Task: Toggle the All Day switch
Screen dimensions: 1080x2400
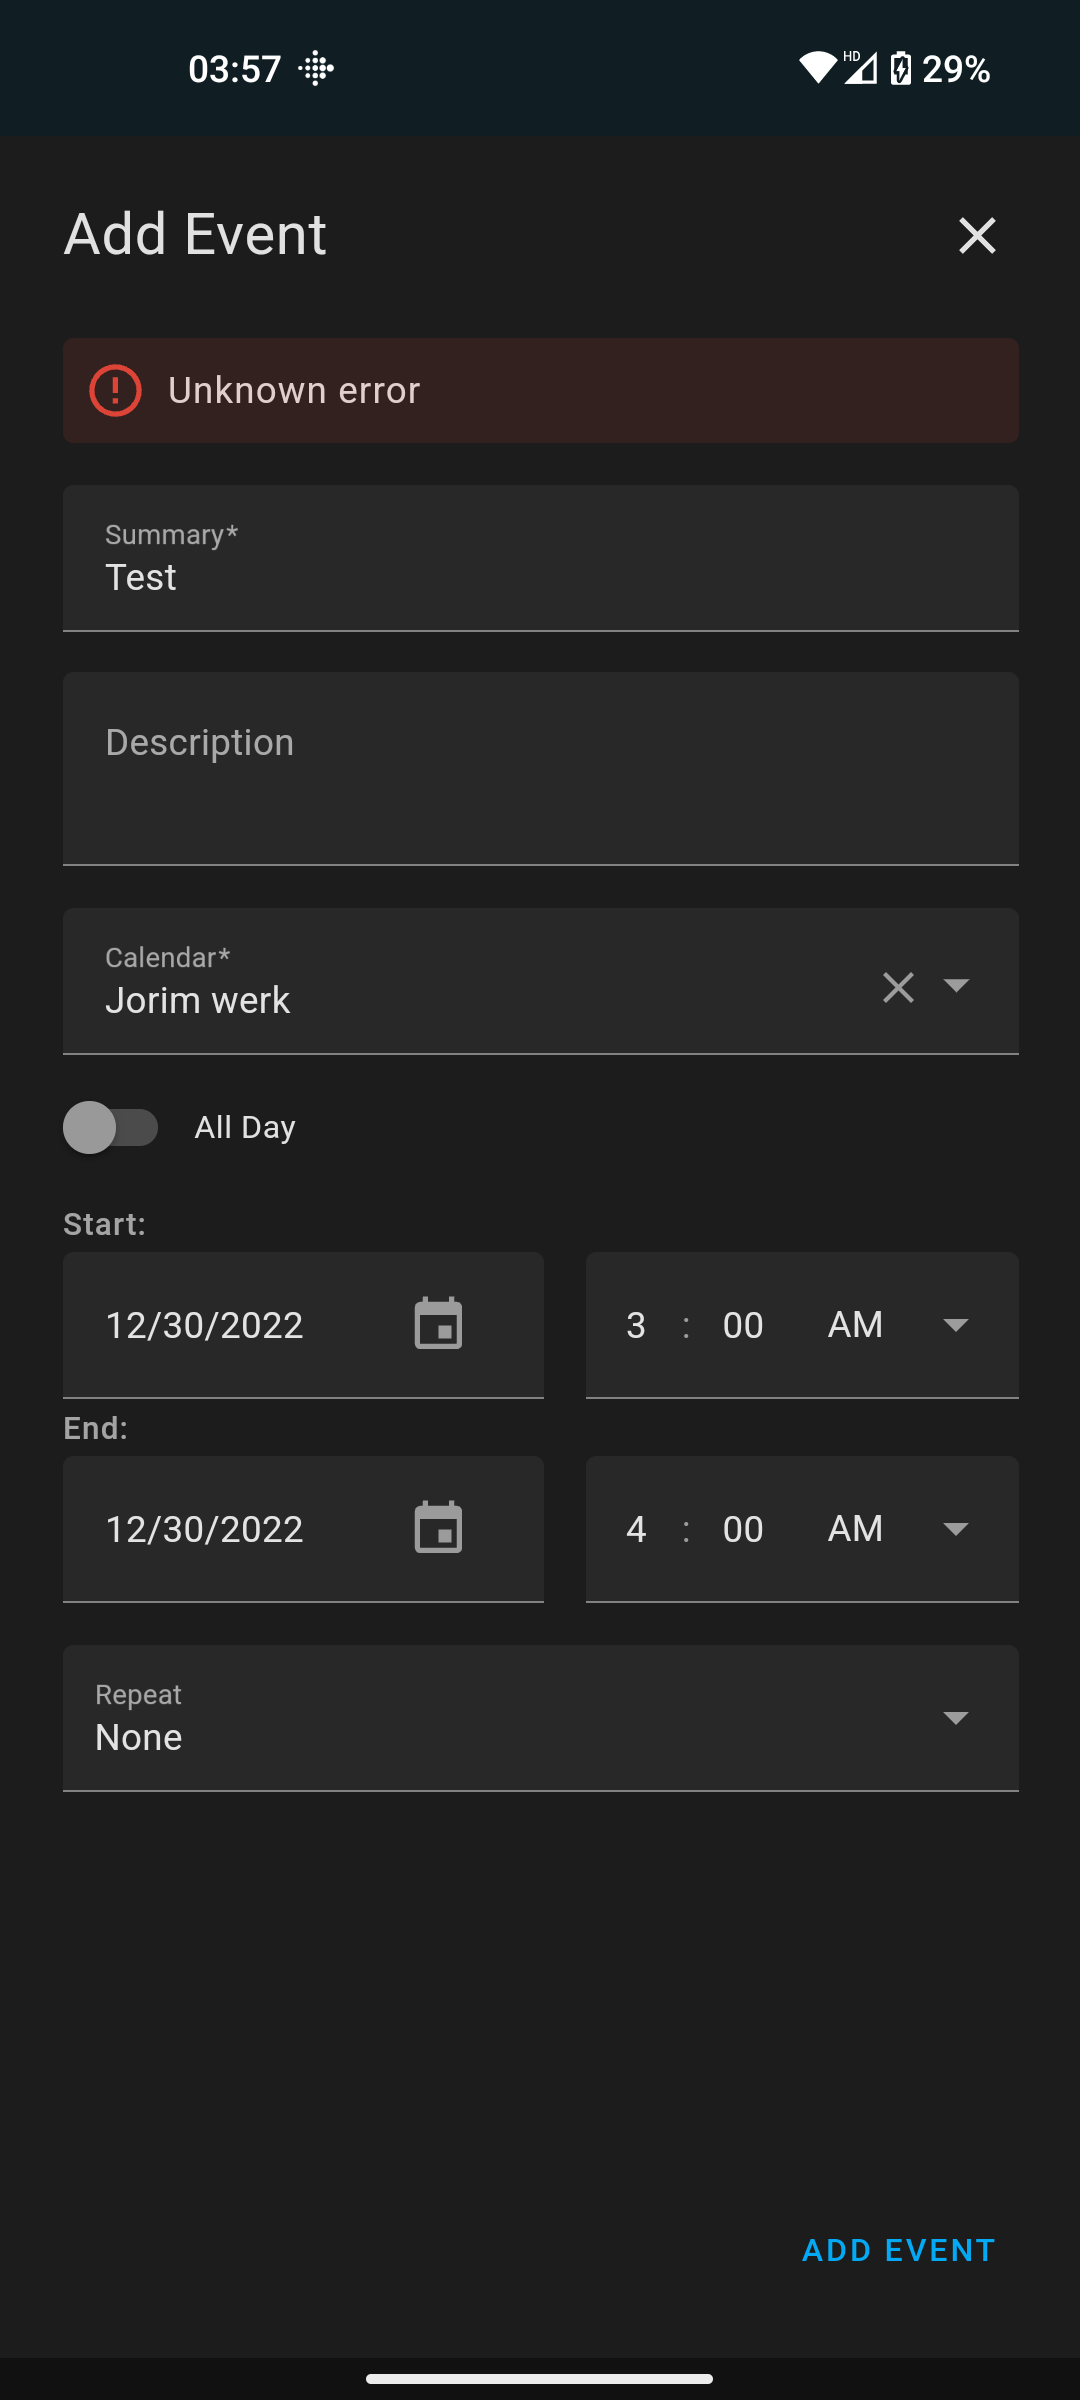Action: click(111, 1127)
